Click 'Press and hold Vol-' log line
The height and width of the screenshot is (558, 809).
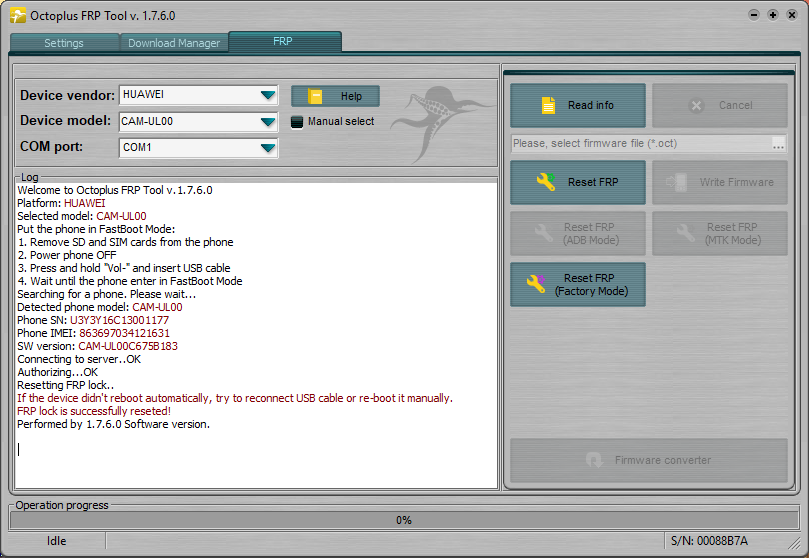coord(124,268)
